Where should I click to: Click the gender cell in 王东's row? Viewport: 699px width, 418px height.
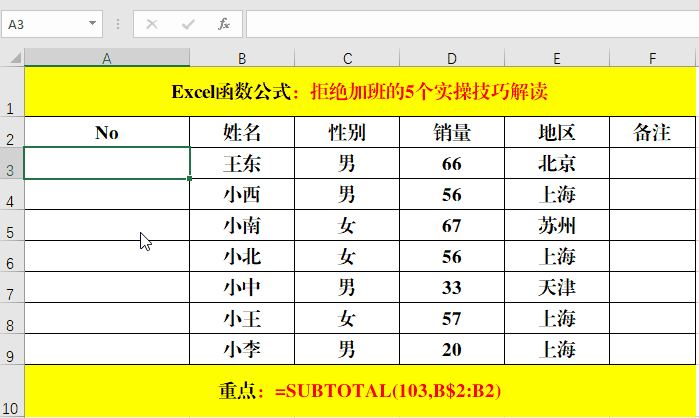click(347, 163)
